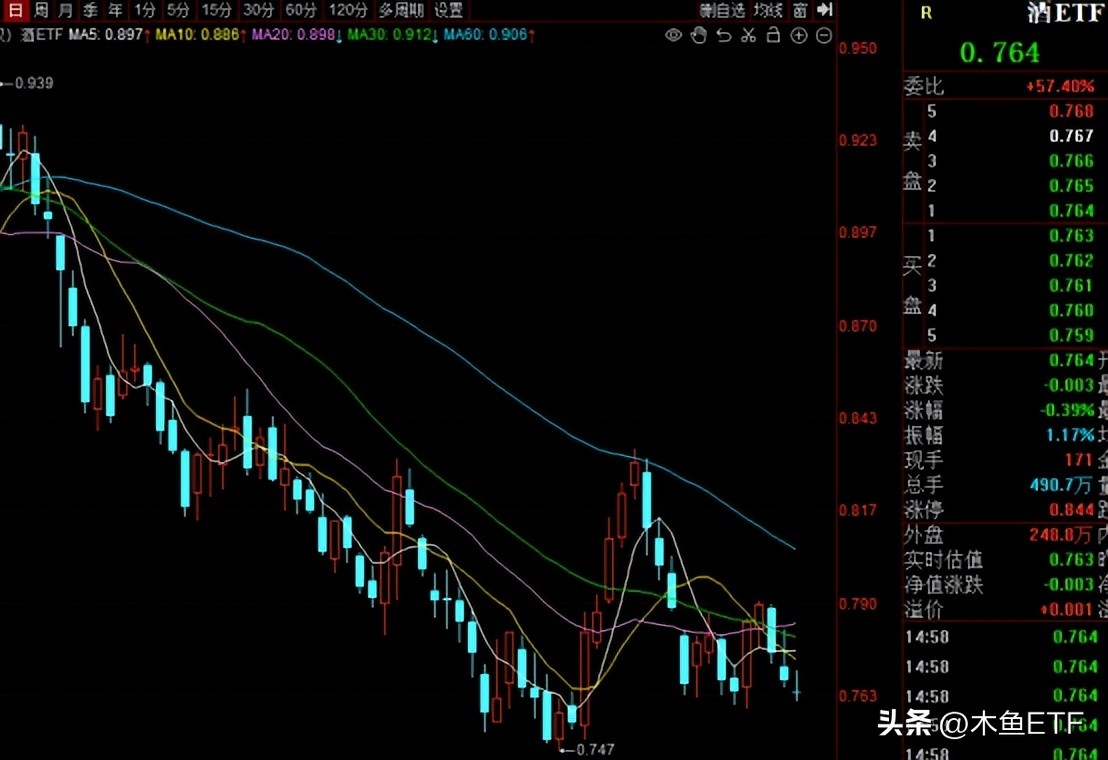Switch to yearly (年) chart period
The width and height of the screenshot is (1108, 760).
click(x=115, y=10)
